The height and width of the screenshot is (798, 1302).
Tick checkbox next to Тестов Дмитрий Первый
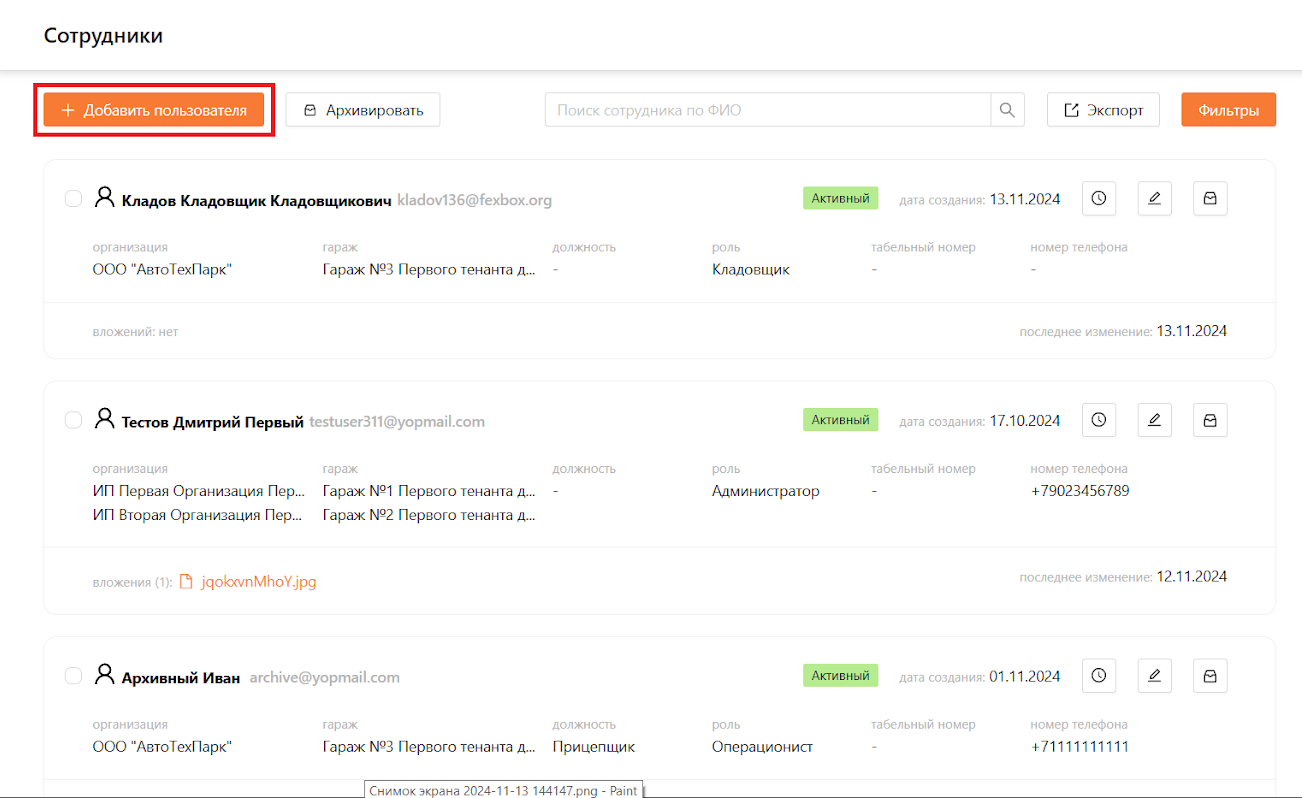point(73,421)
